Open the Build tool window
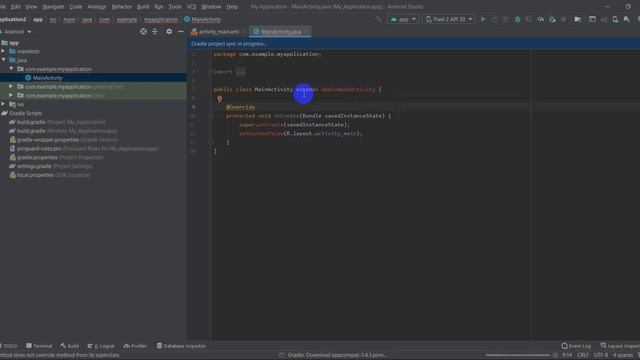The image size is (640, 360). click(69, 346)
